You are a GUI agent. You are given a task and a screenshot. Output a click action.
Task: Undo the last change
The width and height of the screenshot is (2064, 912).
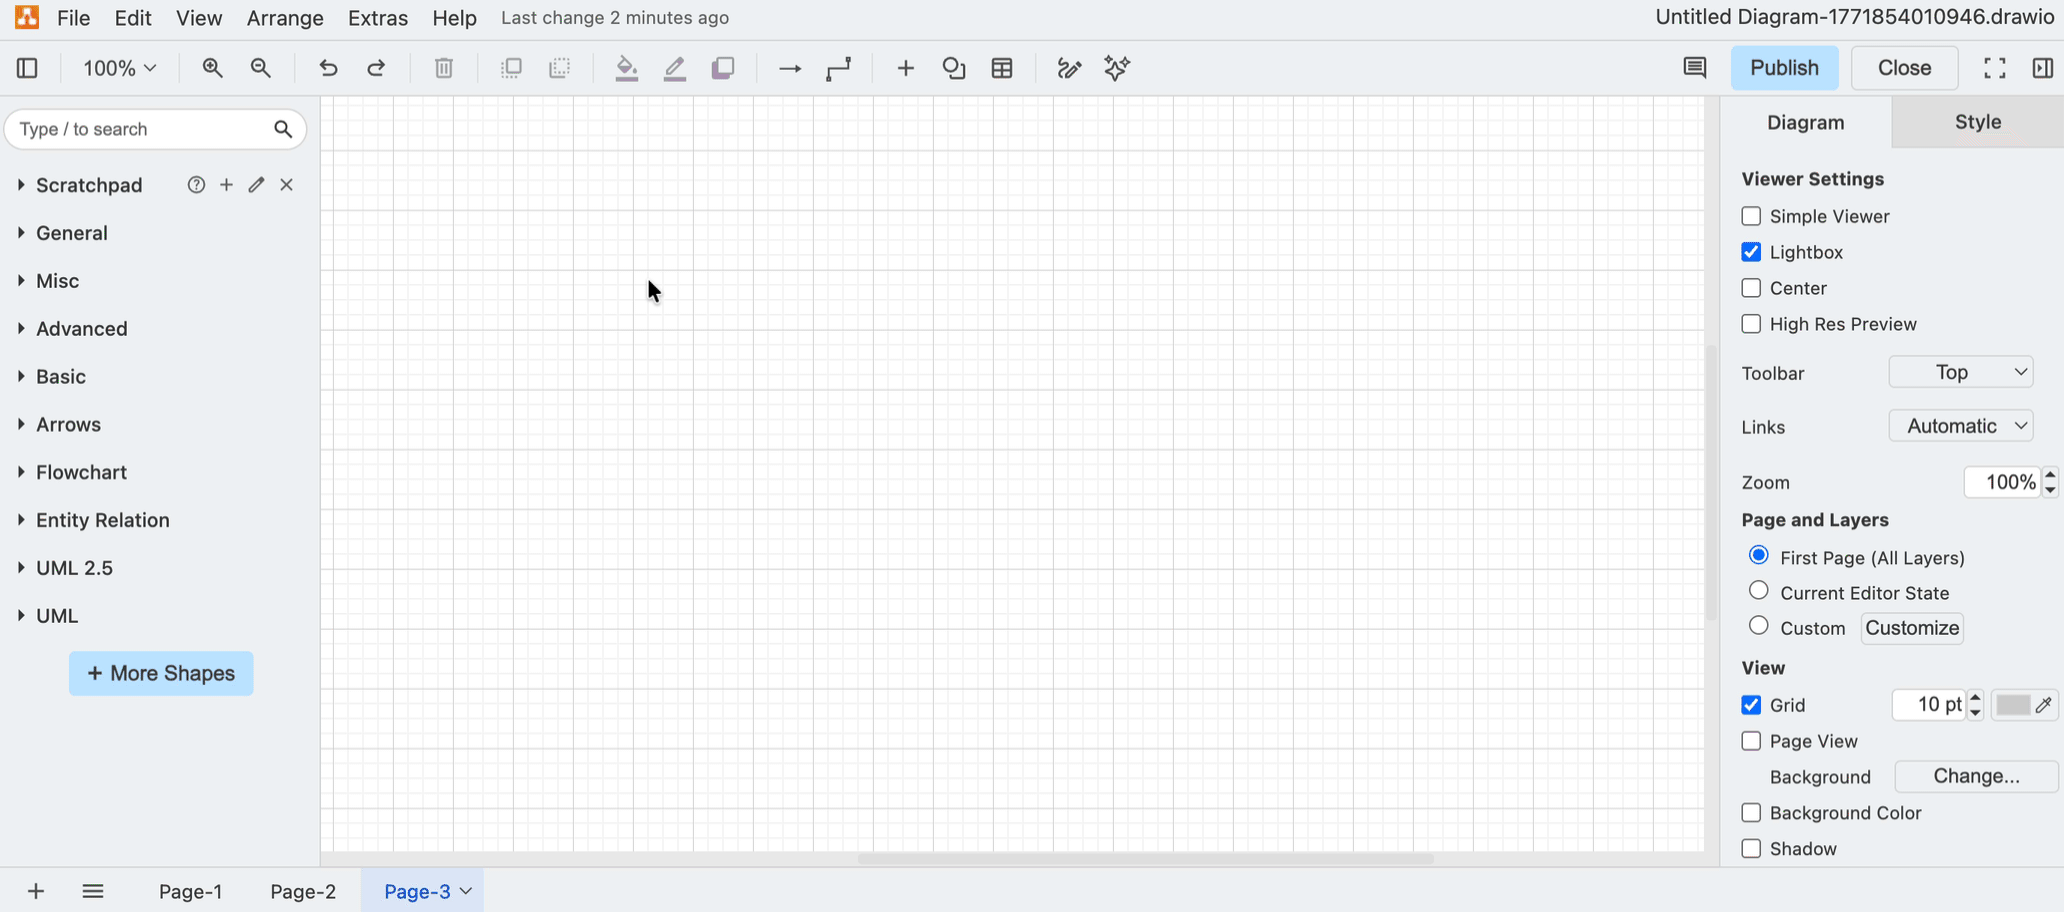(x=328, y=68)
